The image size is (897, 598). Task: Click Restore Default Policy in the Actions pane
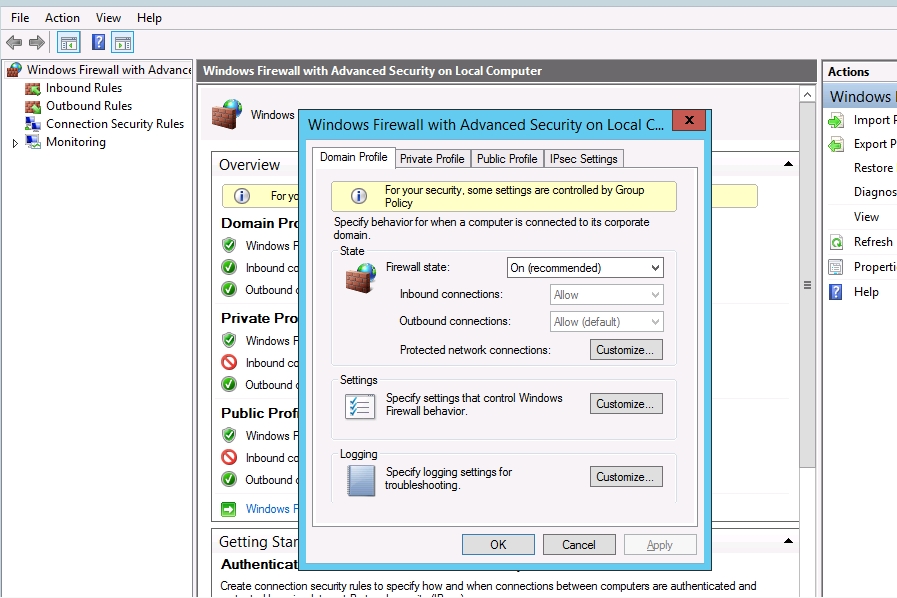874,168
